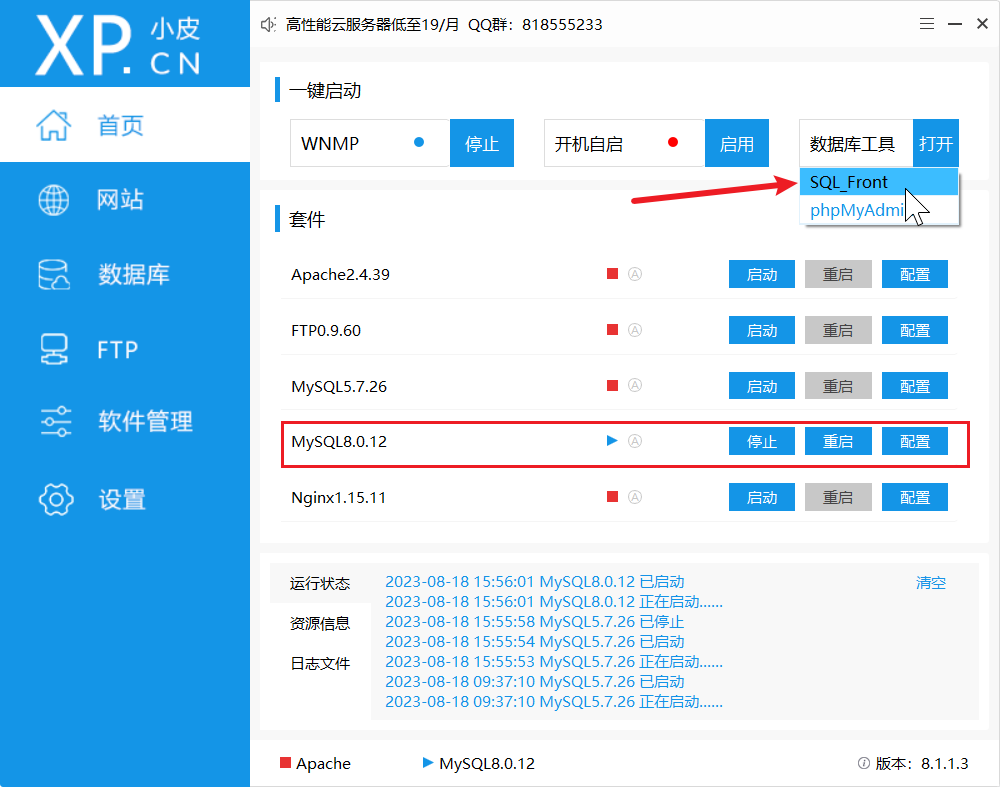
Task: Click the 数据库工具 field
Action: pyautogui.click(x=856, y=143)
